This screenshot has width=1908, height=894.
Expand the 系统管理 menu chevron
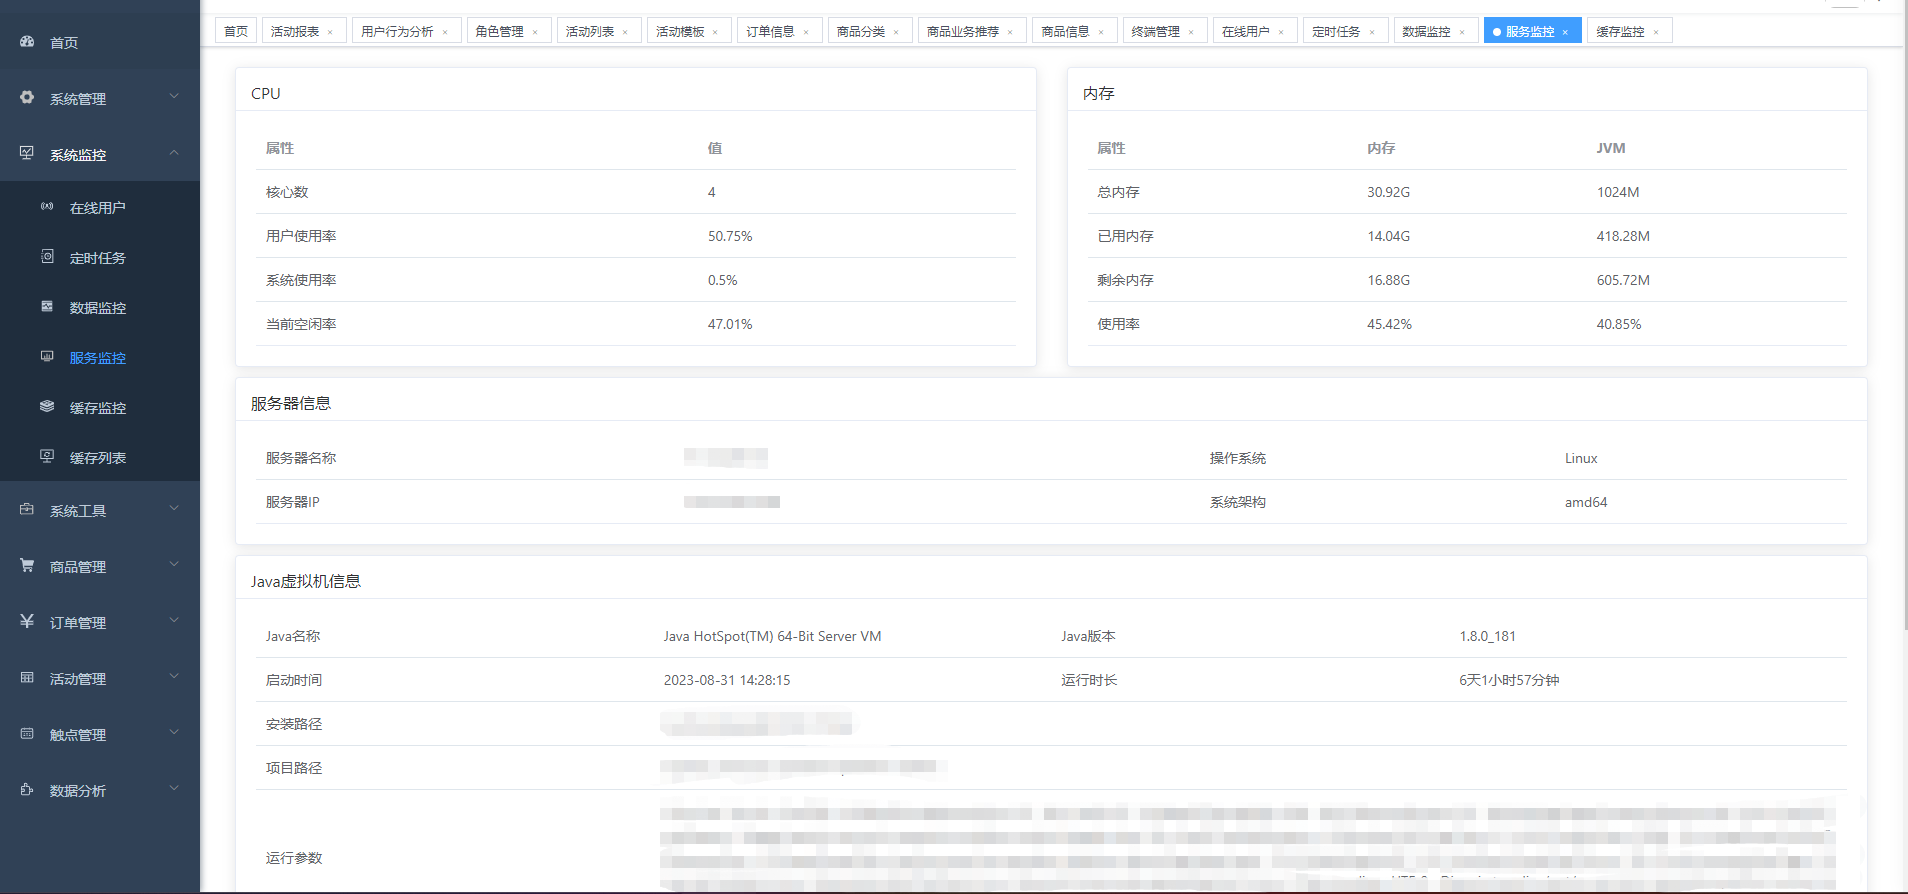[174, 97]
